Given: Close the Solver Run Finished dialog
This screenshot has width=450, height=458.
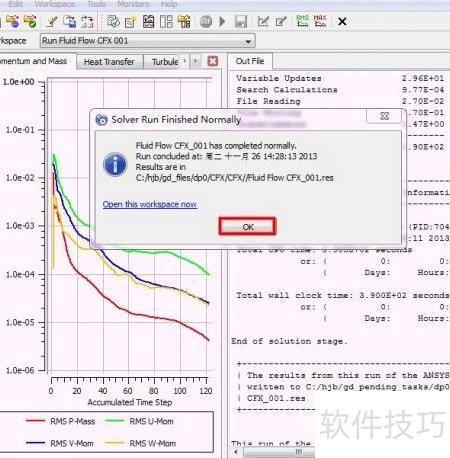Looking at the screenshot, I should tap(384, 116).
